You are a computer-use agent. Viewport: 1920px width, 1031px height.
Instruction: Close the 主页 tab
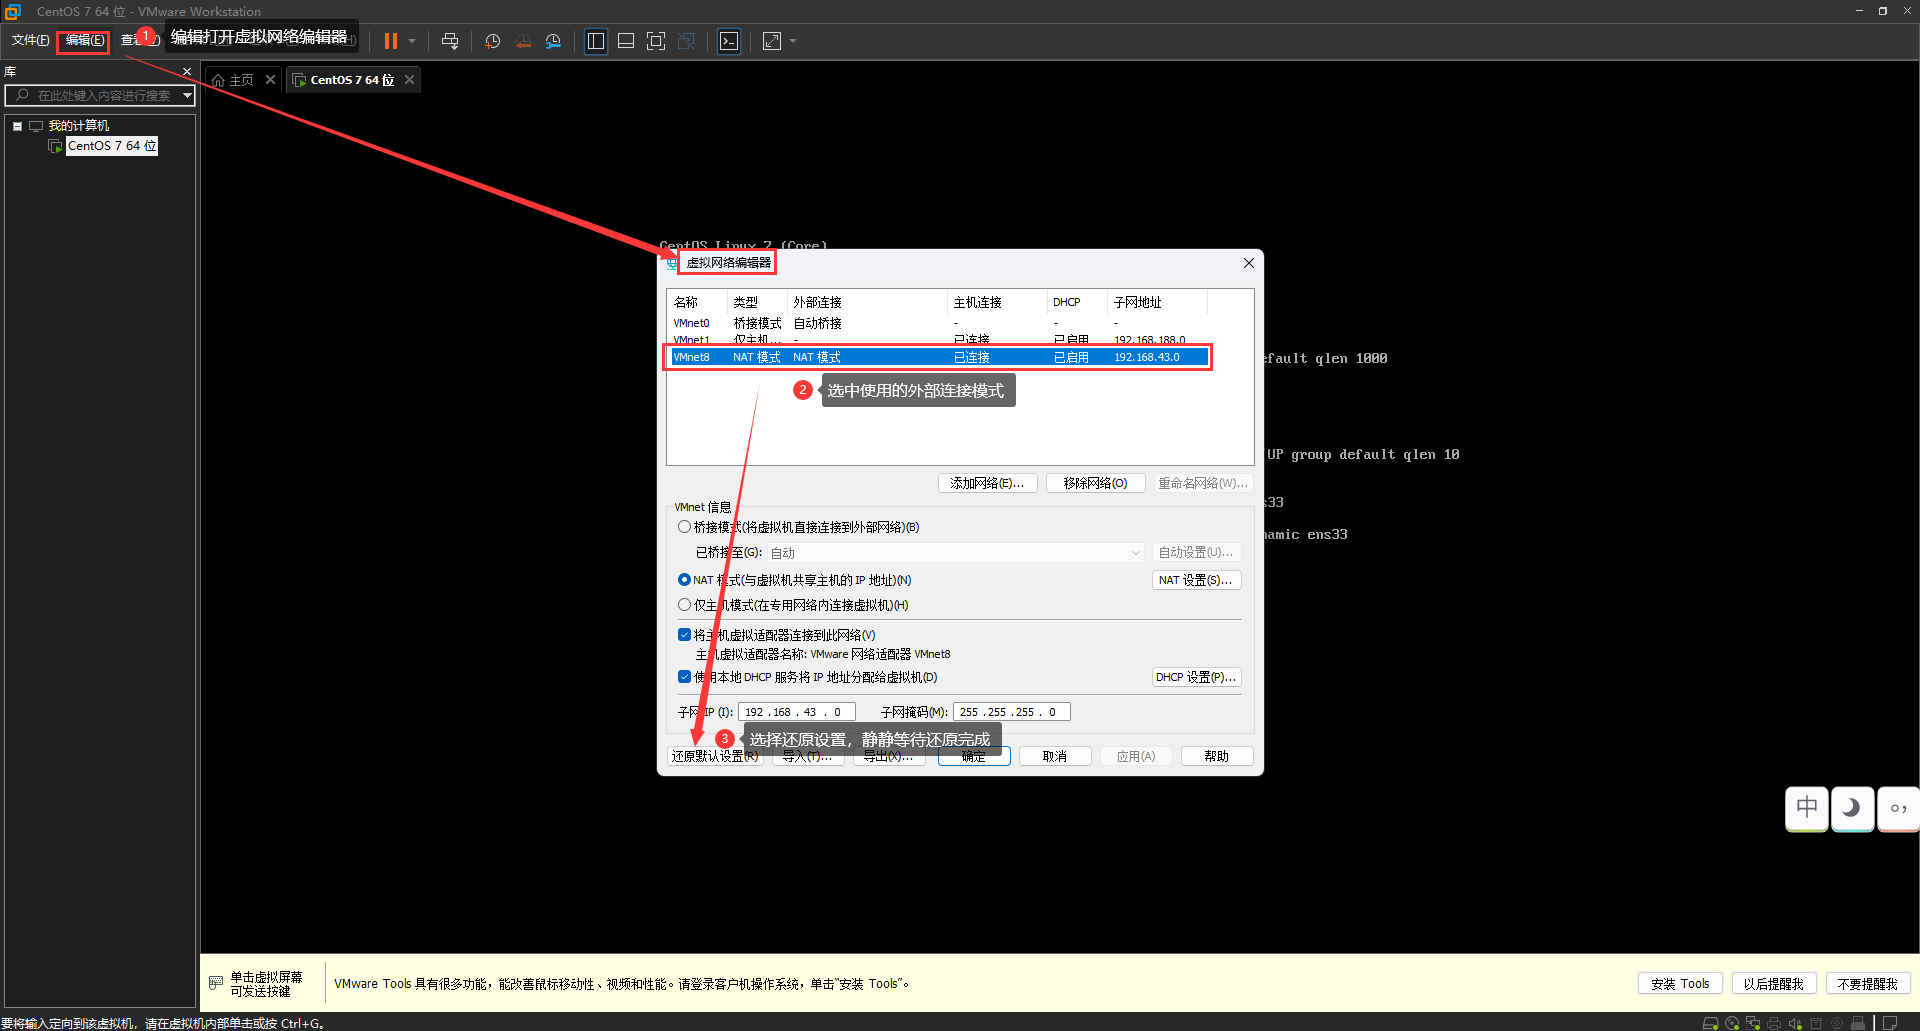[x=270, y=80]
